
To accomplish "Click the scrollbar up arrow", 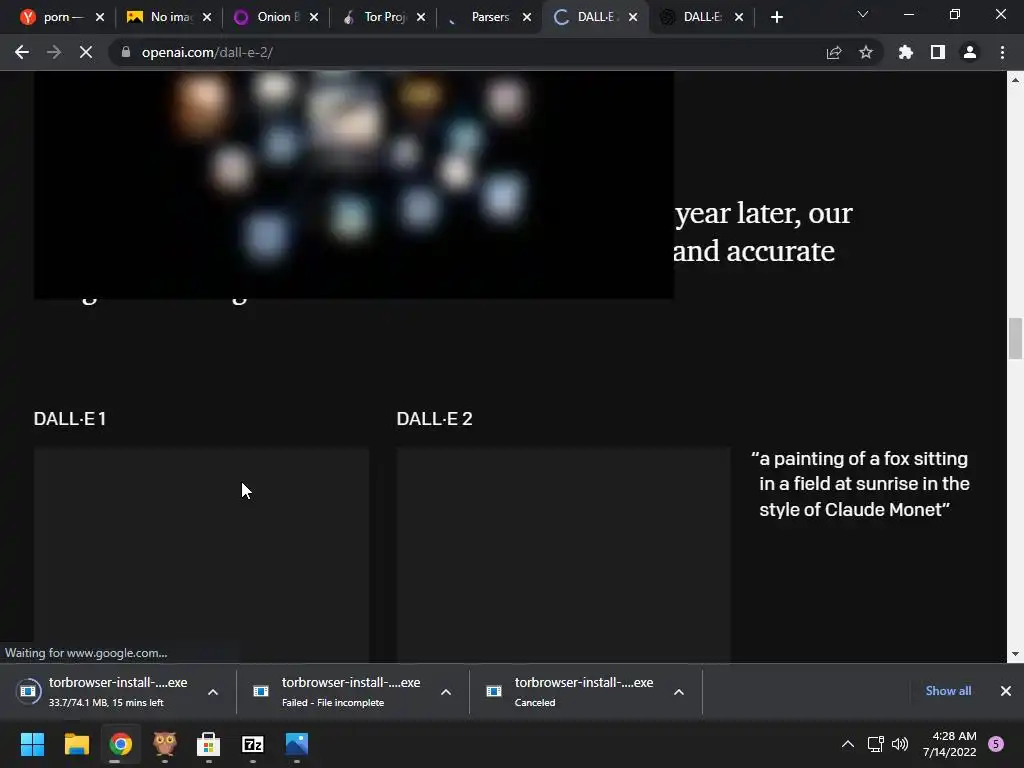I will (1015, 80).
